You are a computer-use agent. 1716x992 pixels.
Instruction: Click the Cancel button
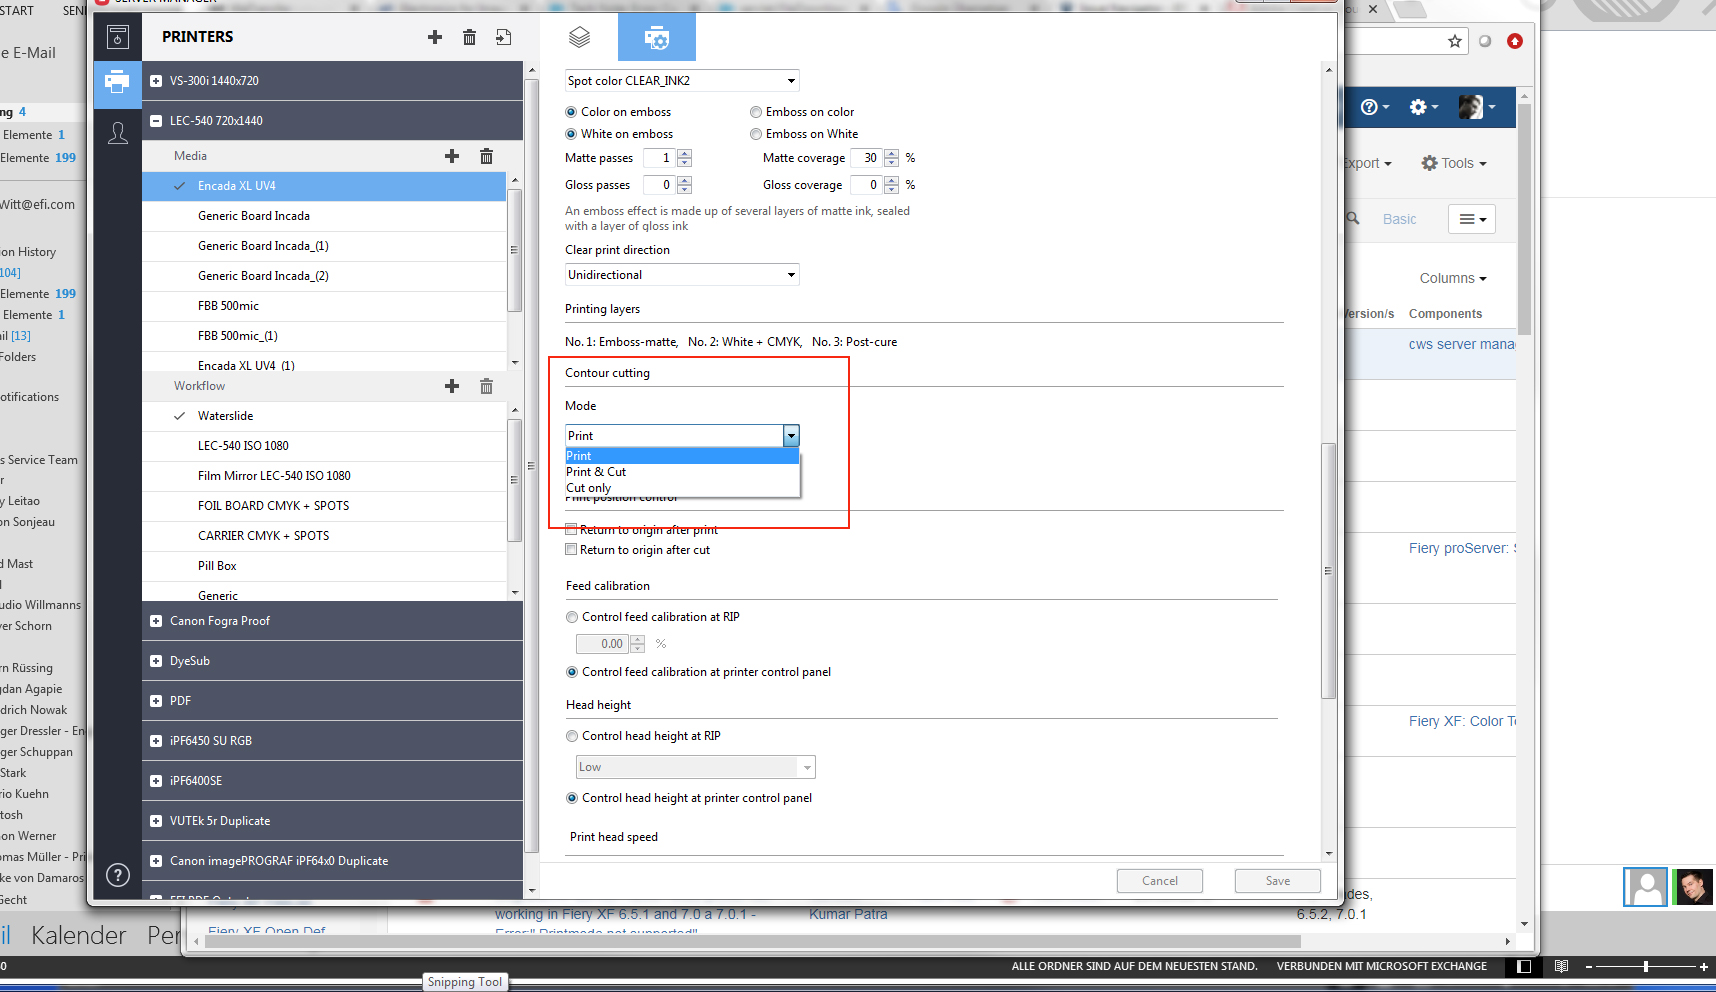click(x=1159, y=881)
